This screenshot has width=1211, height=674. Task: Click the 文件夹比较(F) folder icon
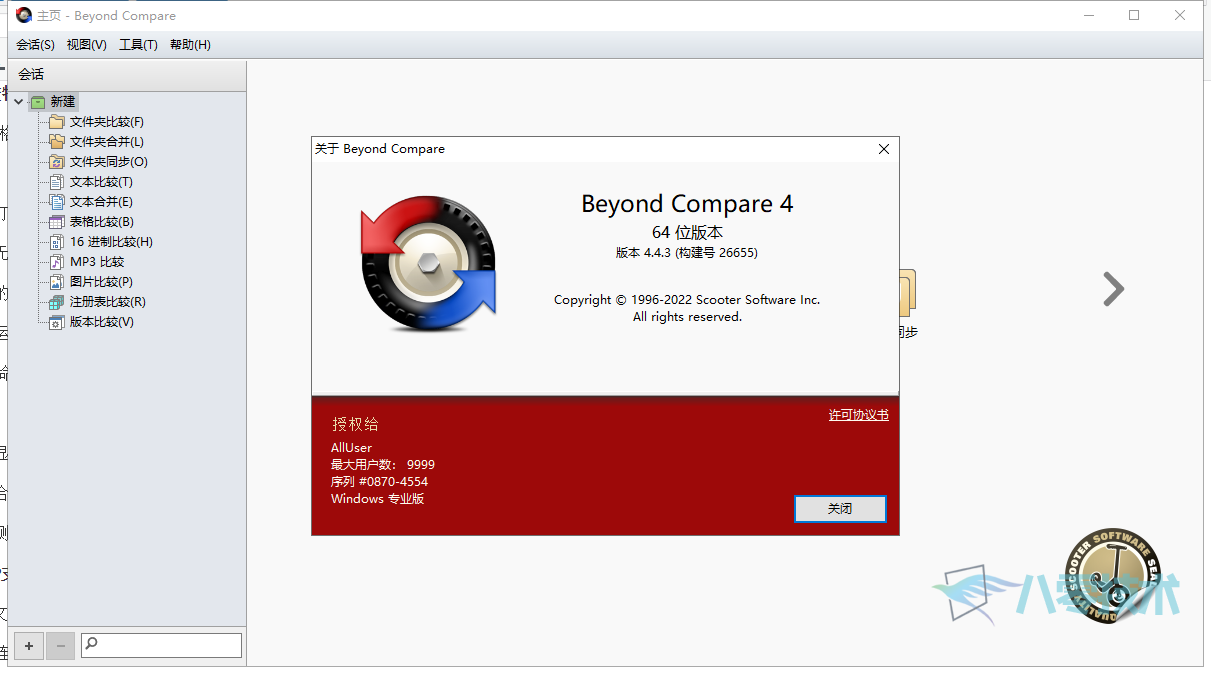[x=57, y=122]
